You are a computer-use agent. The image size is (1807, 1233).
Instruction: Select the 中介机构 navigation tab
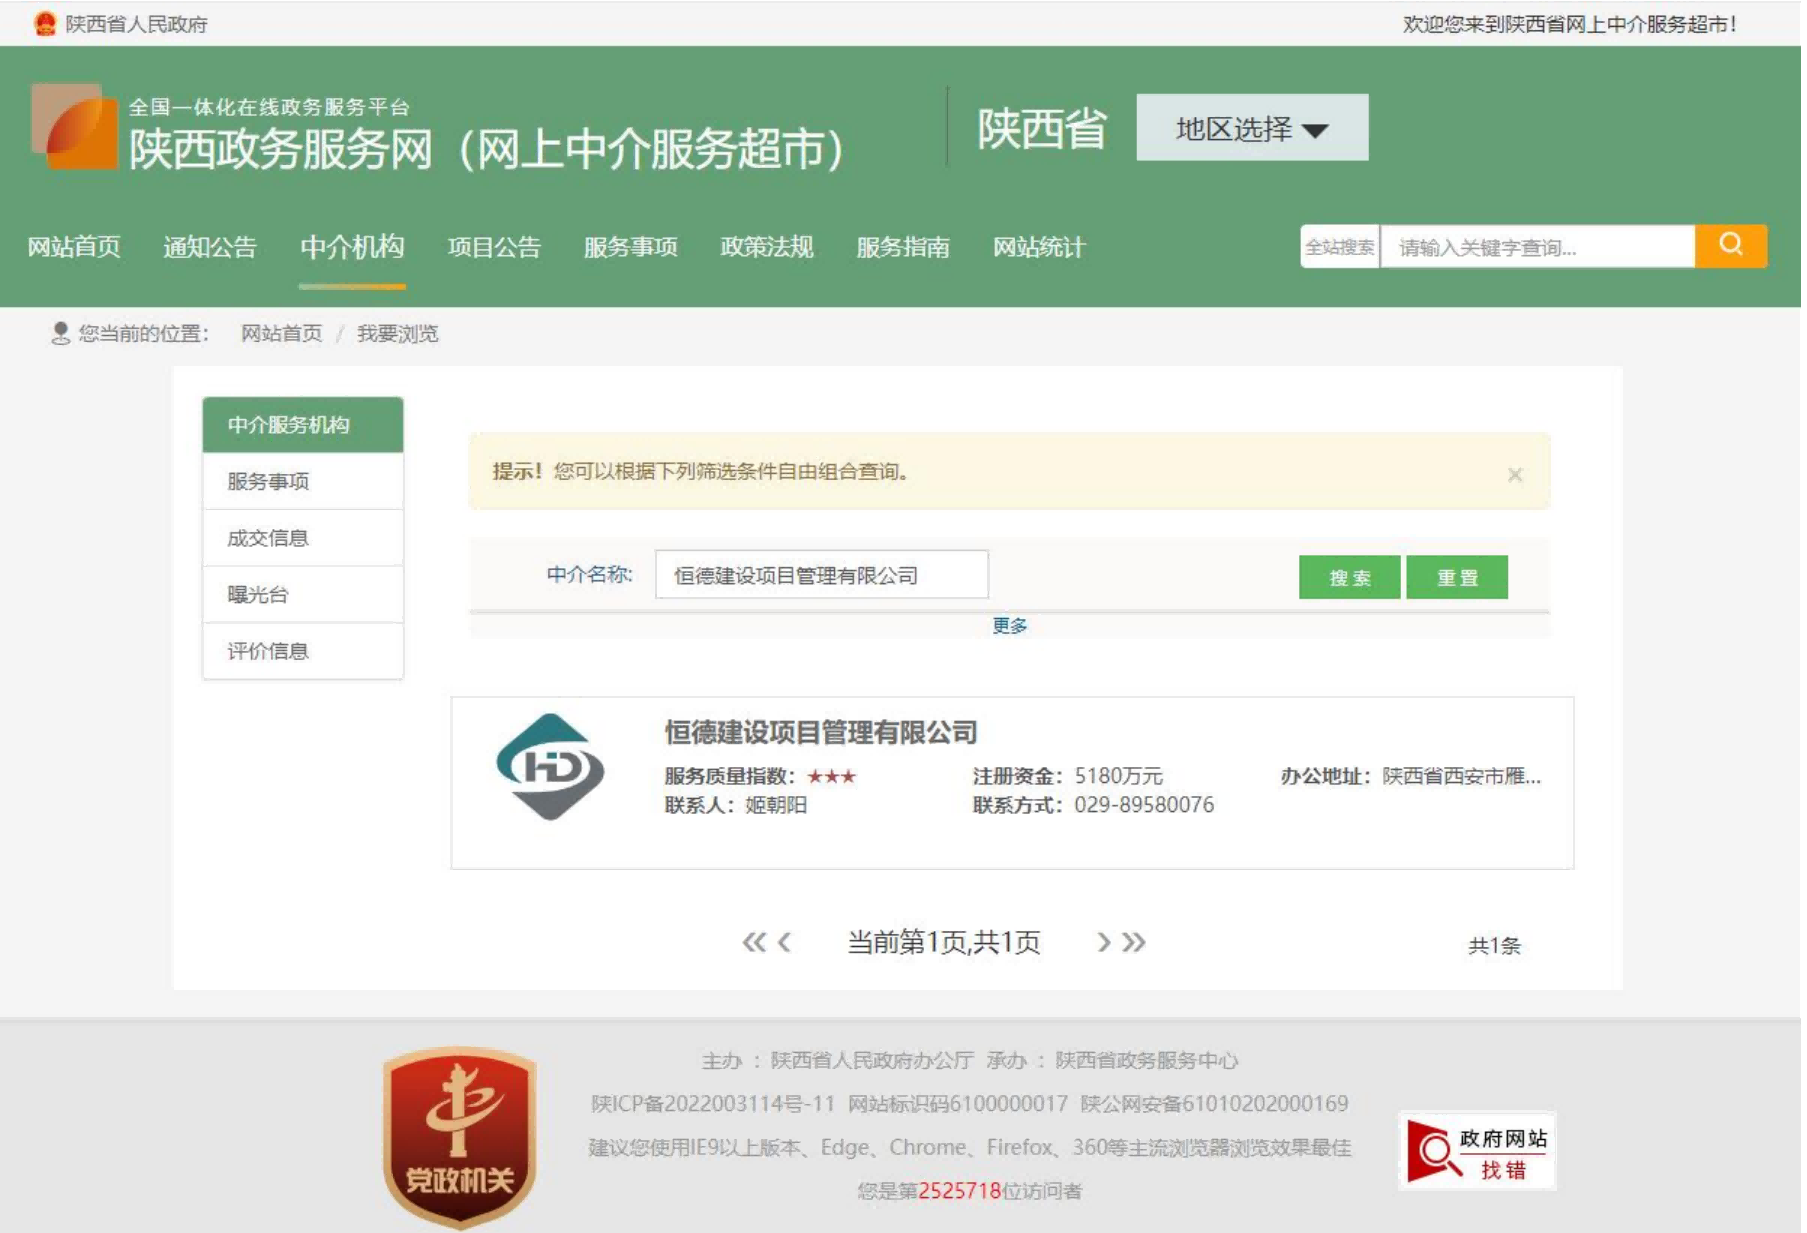click(x=353, y=248)
